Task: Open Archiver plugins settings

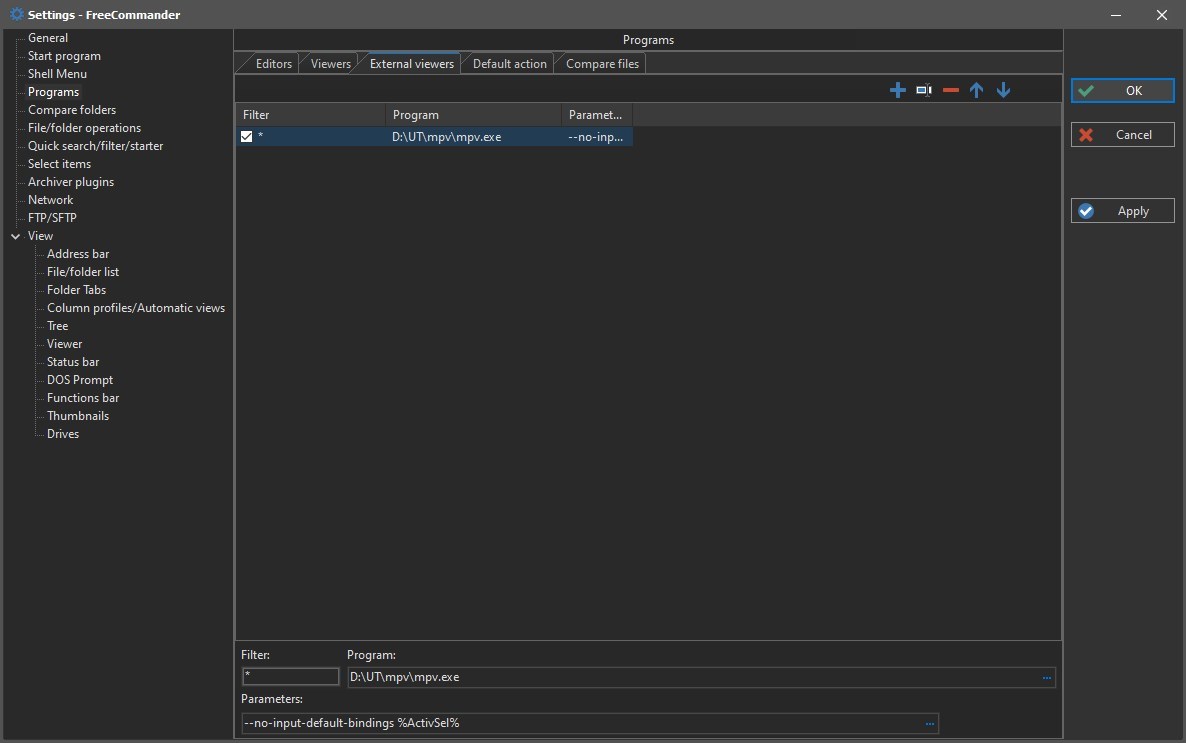Action: 71,182
